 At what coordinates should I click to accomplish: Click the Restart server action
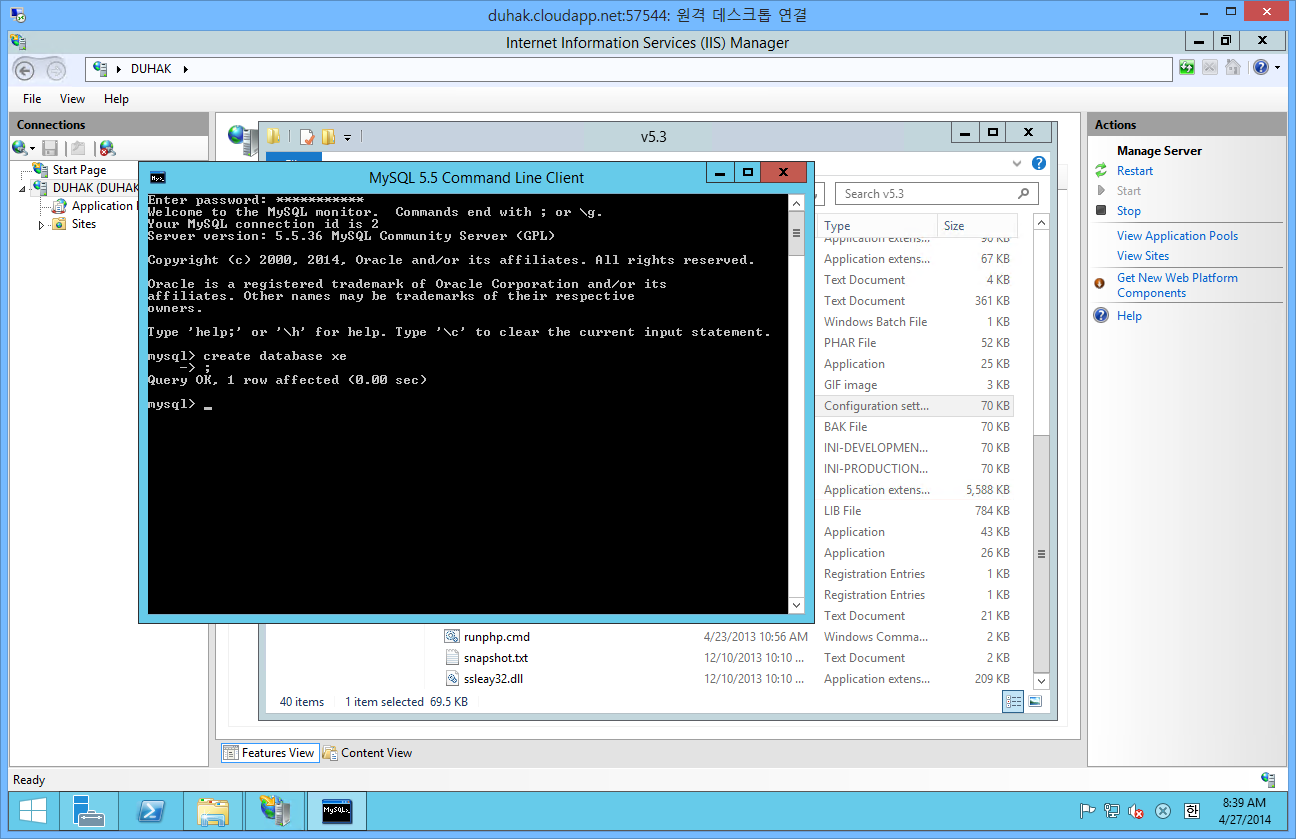(1135, 171)
